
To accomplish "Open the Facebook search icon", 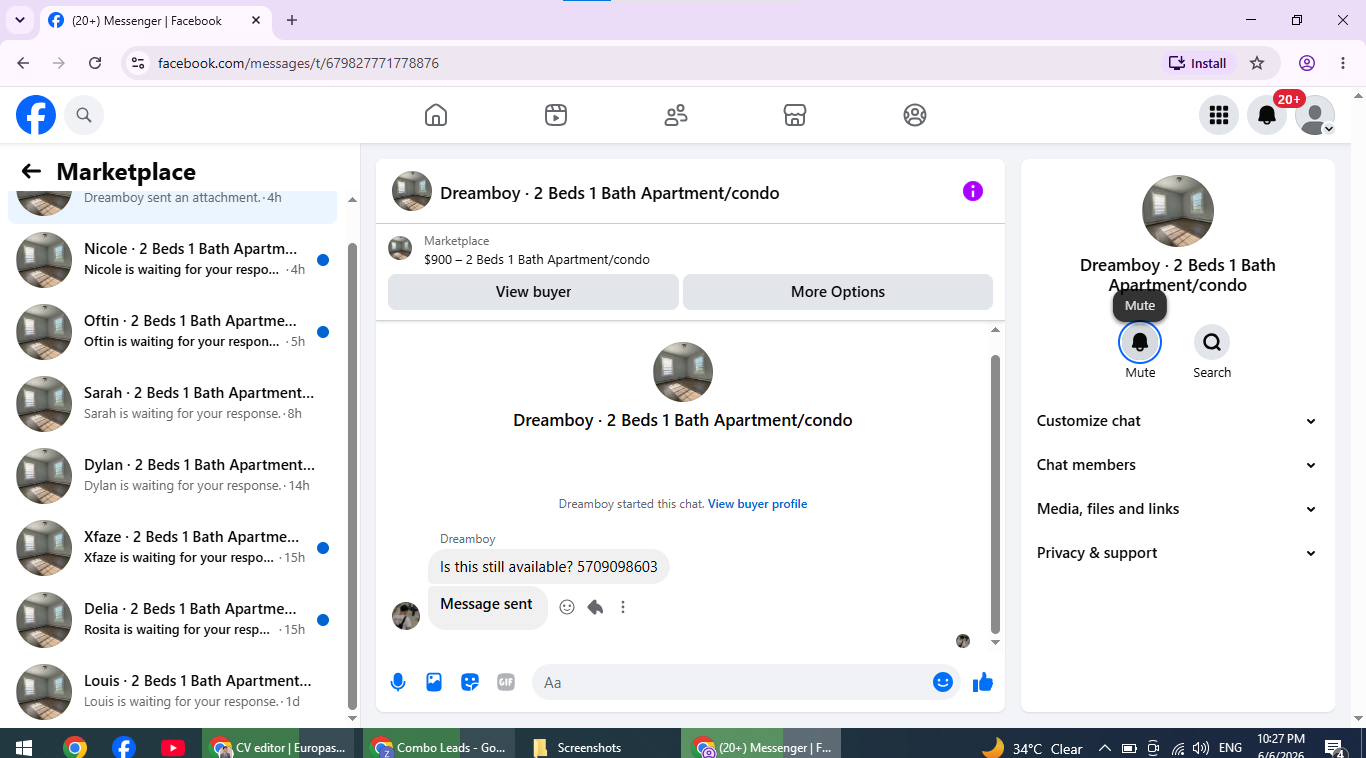I will 84,116.
